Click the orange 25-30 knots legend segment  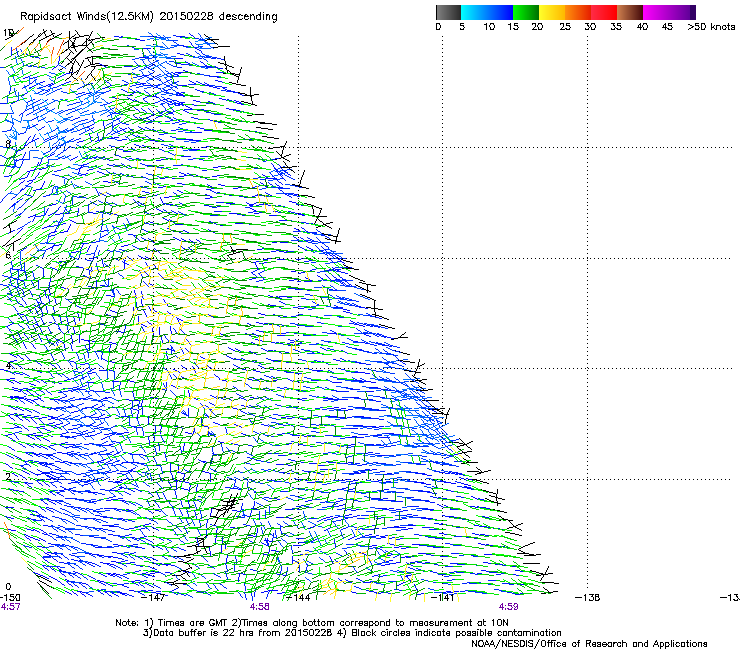[x=578, y=12]
